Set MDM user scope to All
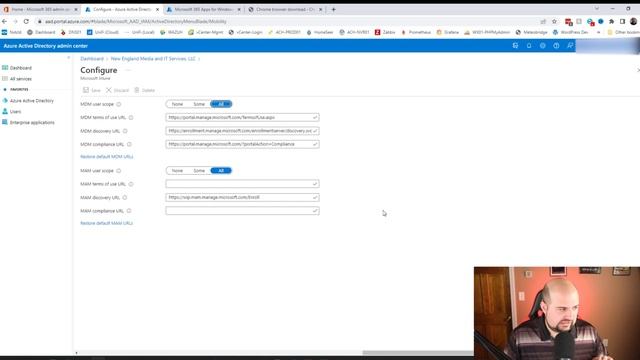Viewport: 640px width, 360px height. 221,104
